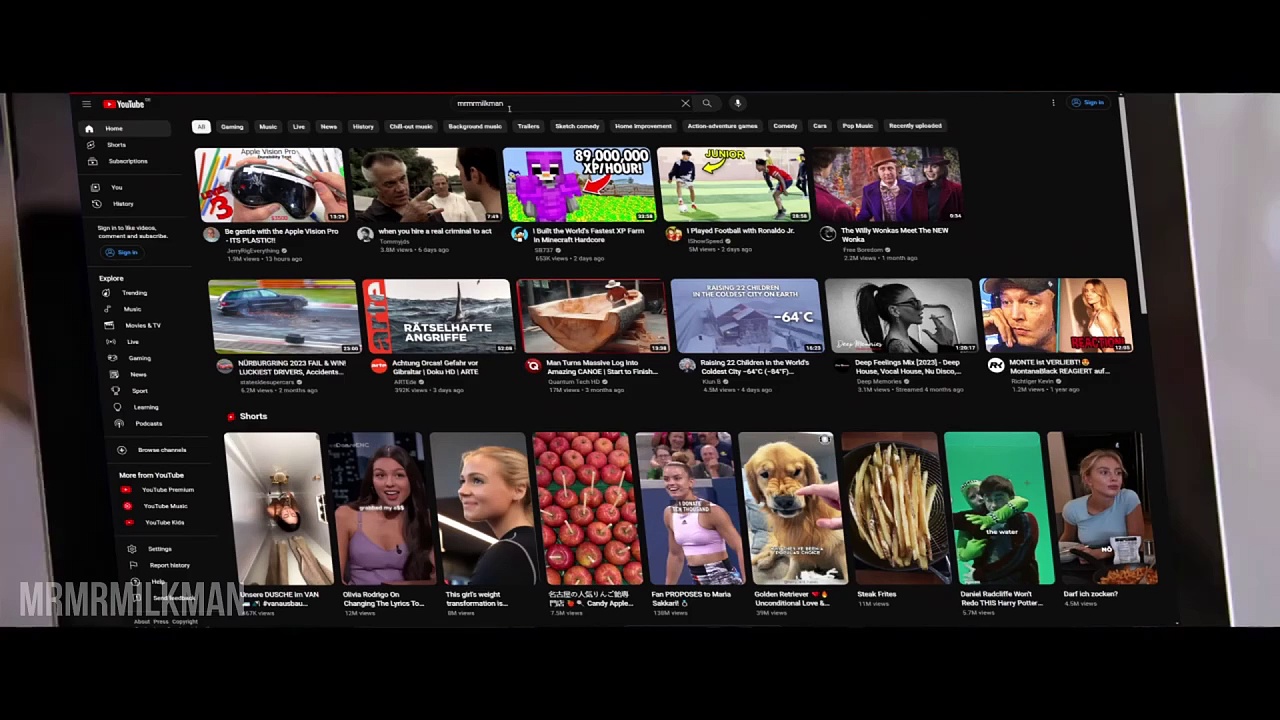
Task: Click the magnifying glass search button
Action: pyautogui.click(x=707, y=103)
